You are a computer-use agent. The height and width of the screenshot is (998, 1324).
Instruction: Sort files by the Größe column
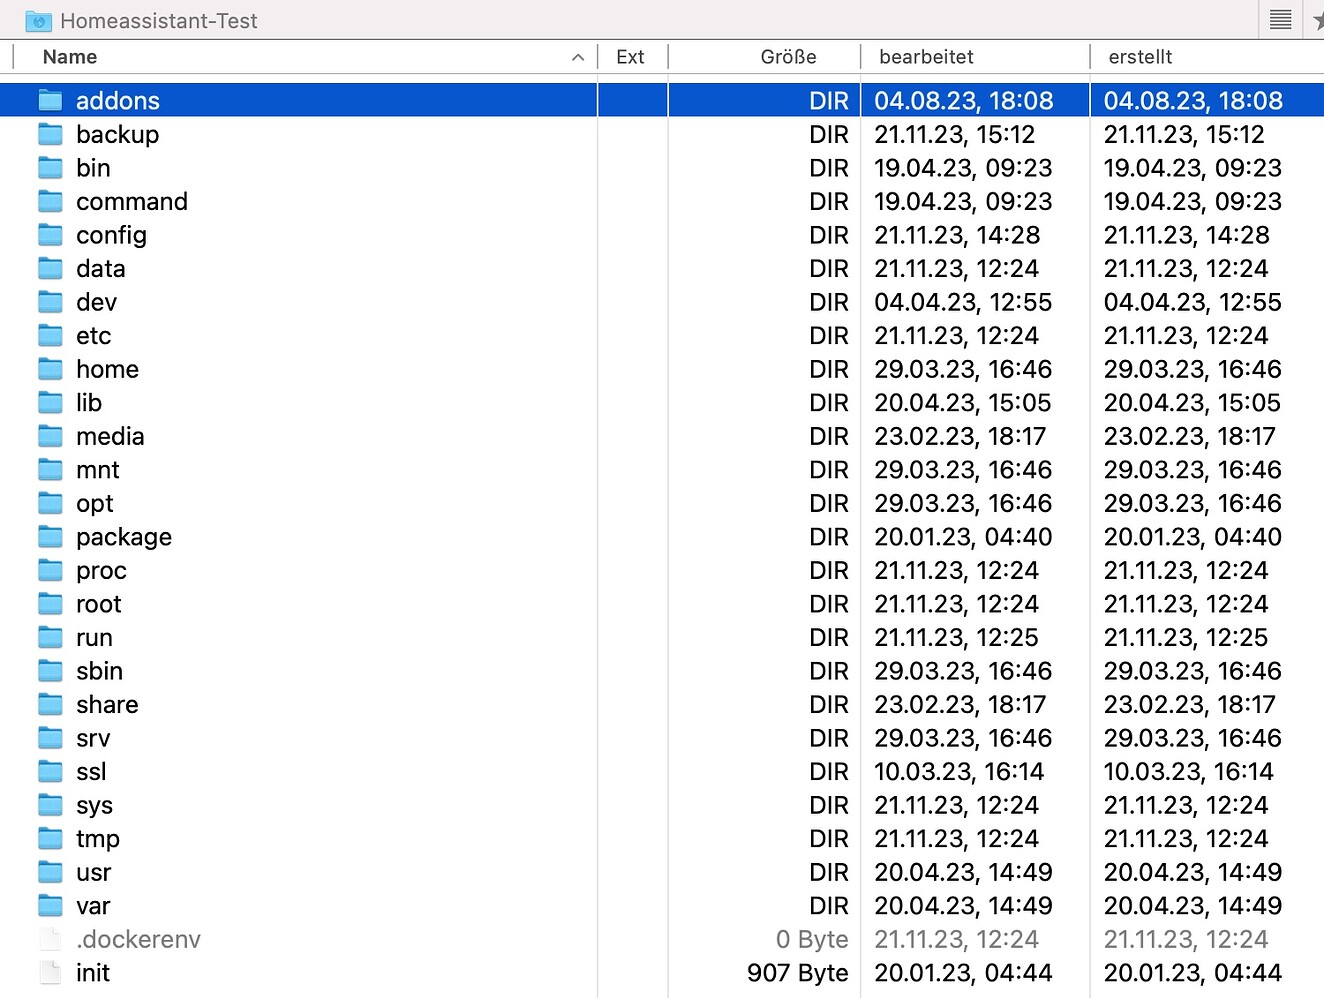click(x=788, y=57)
